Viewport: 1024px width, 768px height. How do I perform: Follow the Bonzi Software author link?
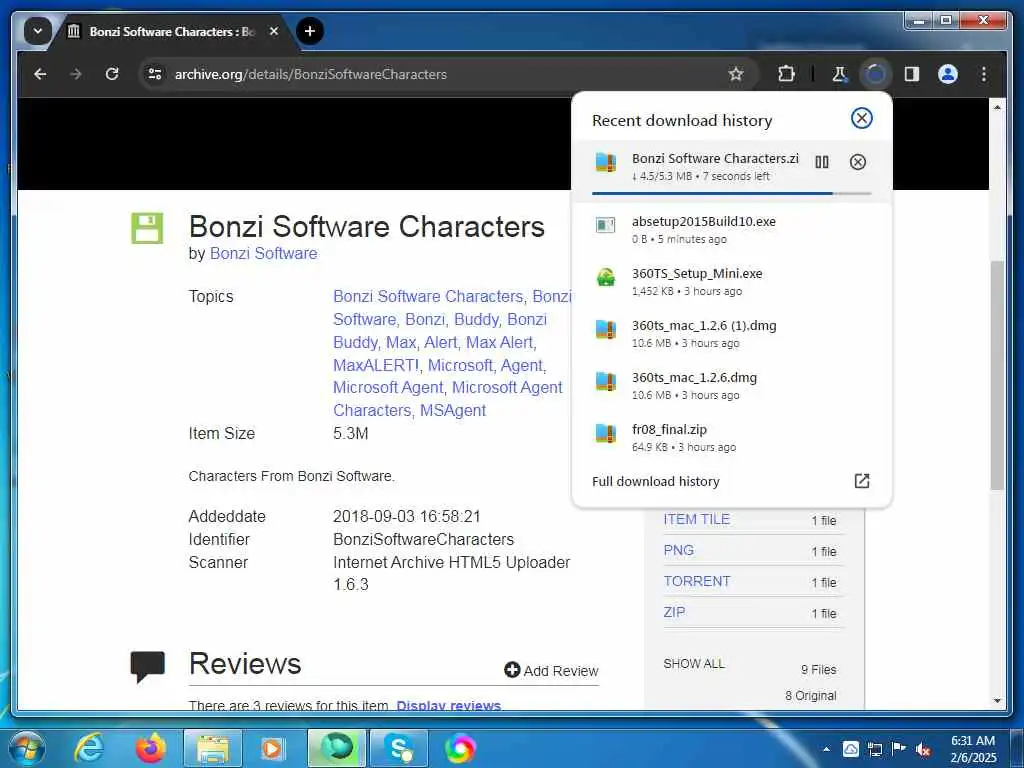coord(263,253)
